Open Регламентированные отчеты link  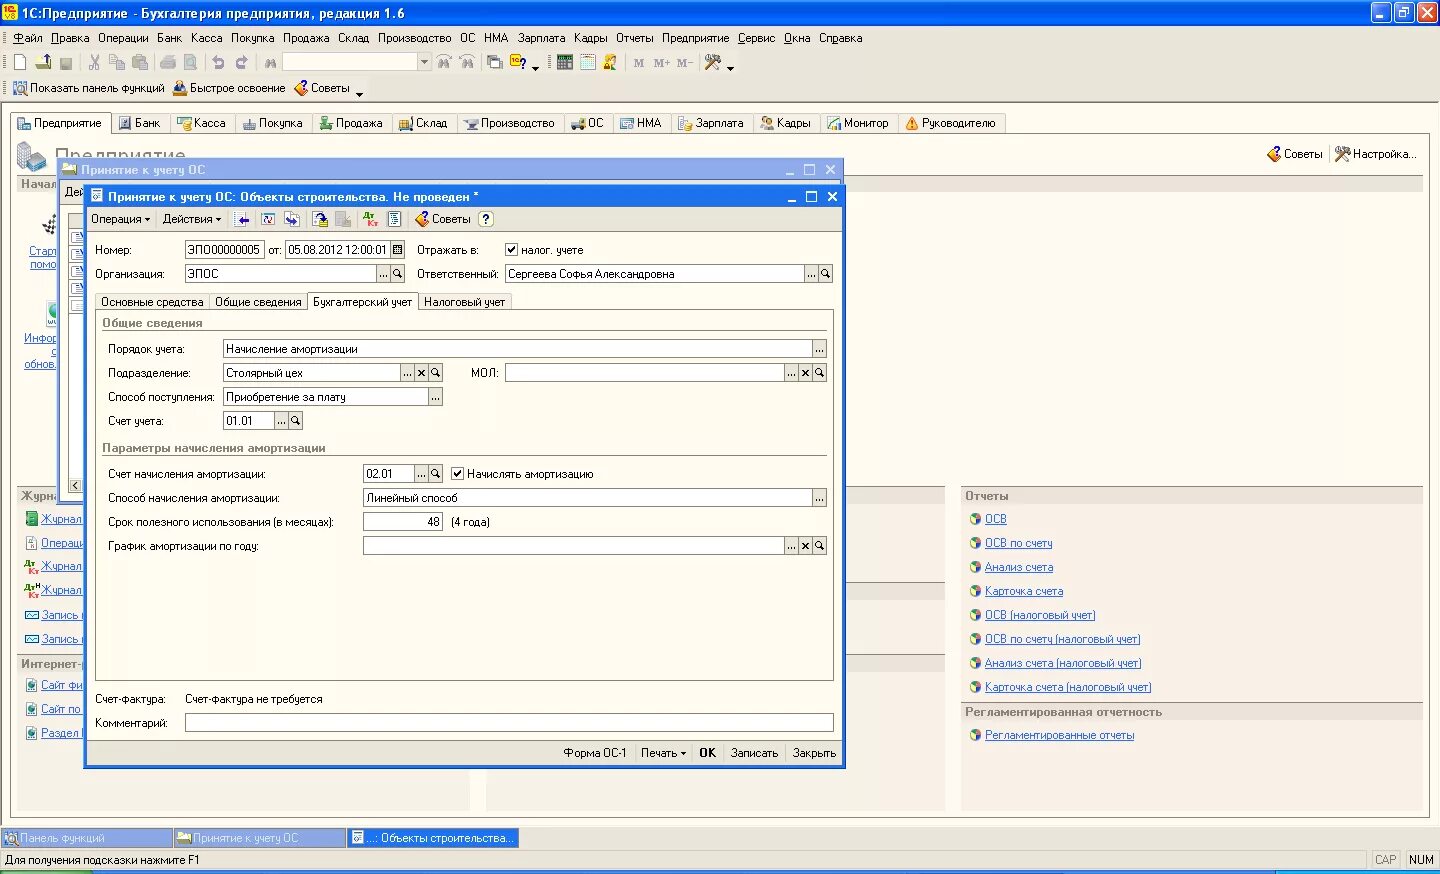(1059, 735)
